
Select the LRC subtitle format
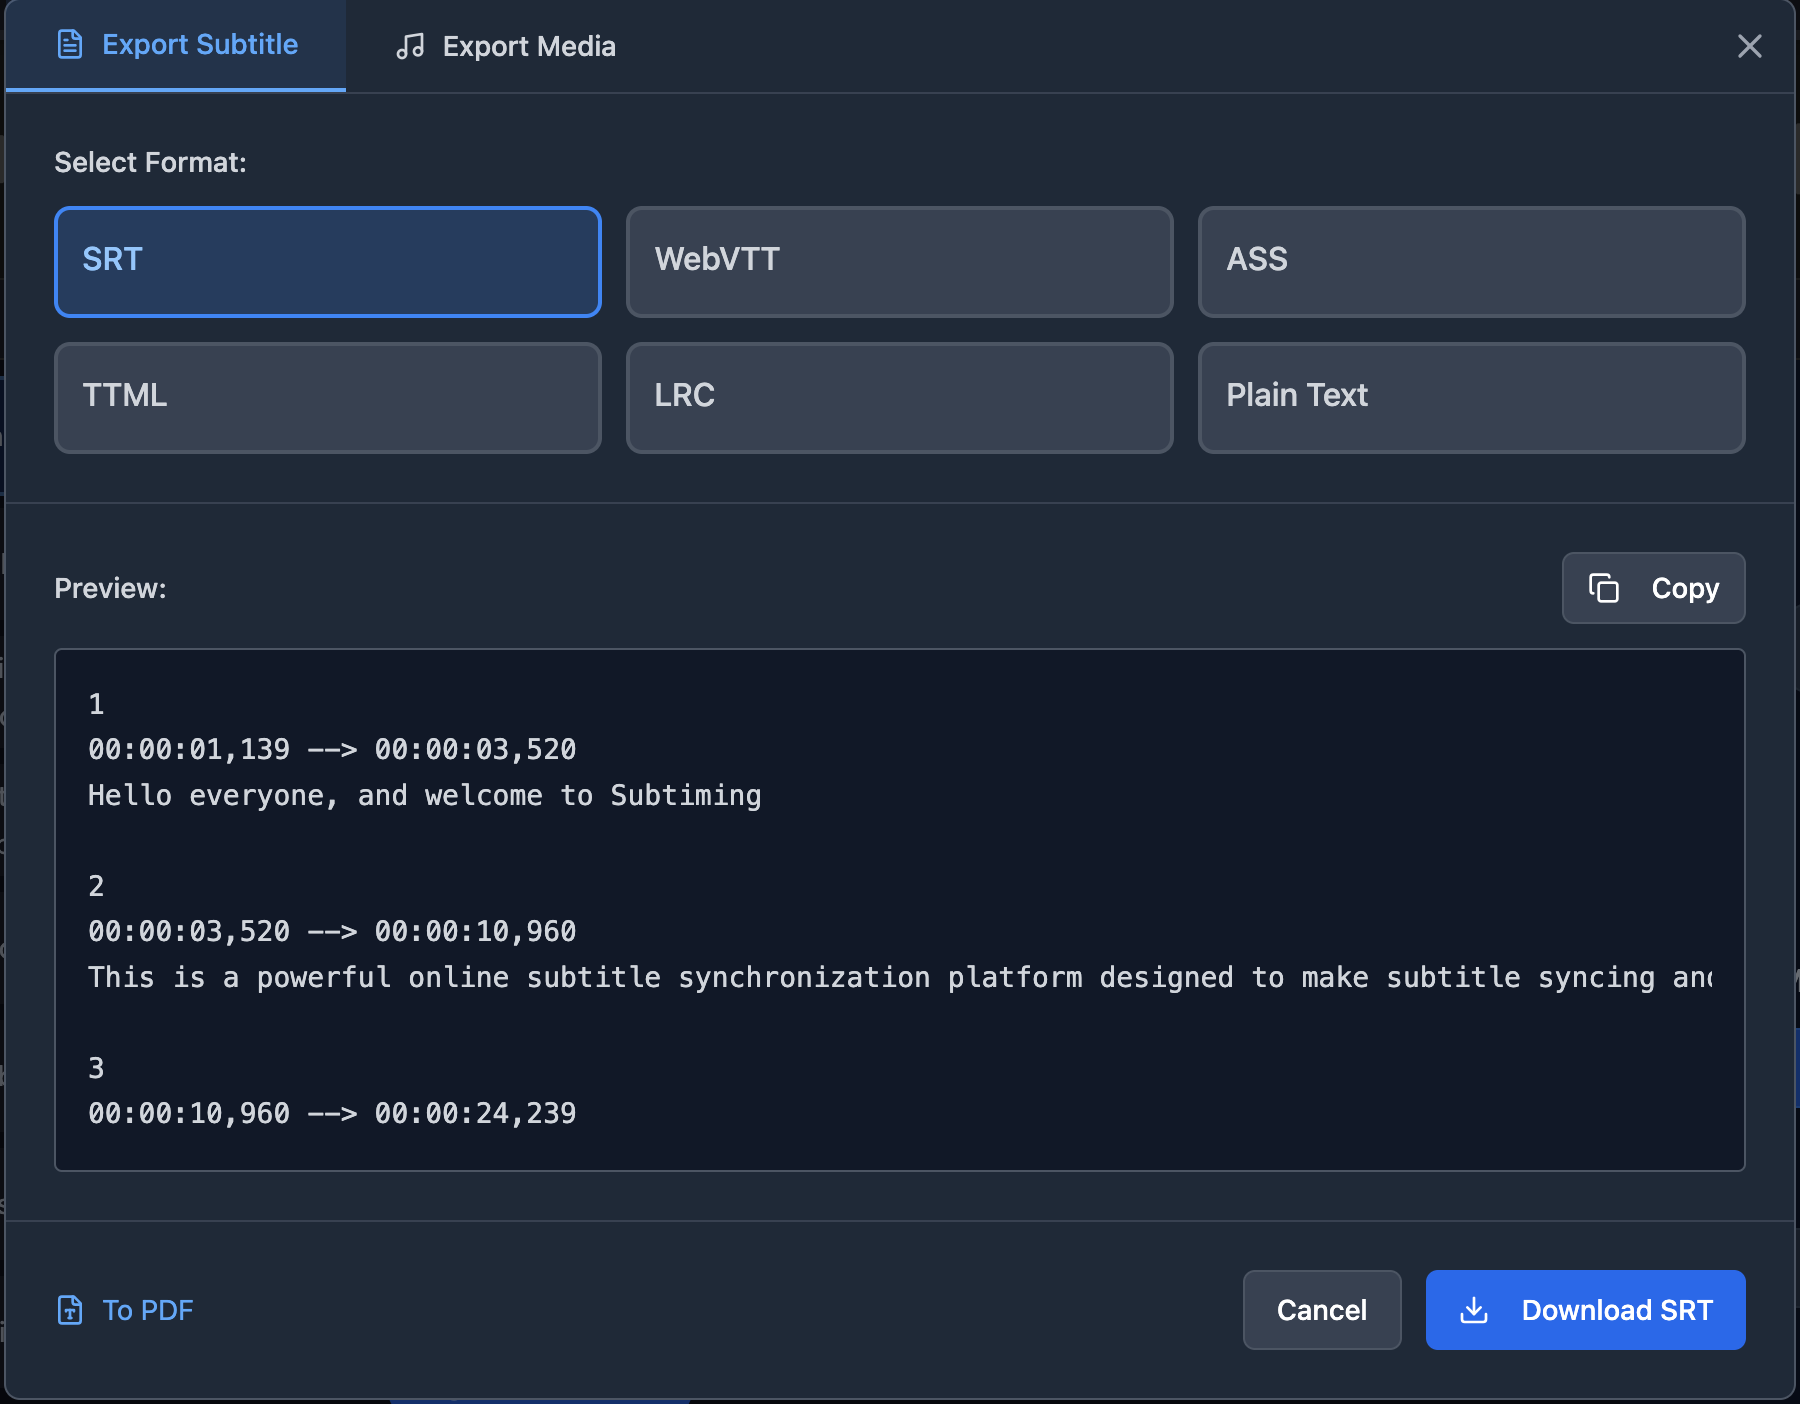pyautogui.click(x=898, y=397)
